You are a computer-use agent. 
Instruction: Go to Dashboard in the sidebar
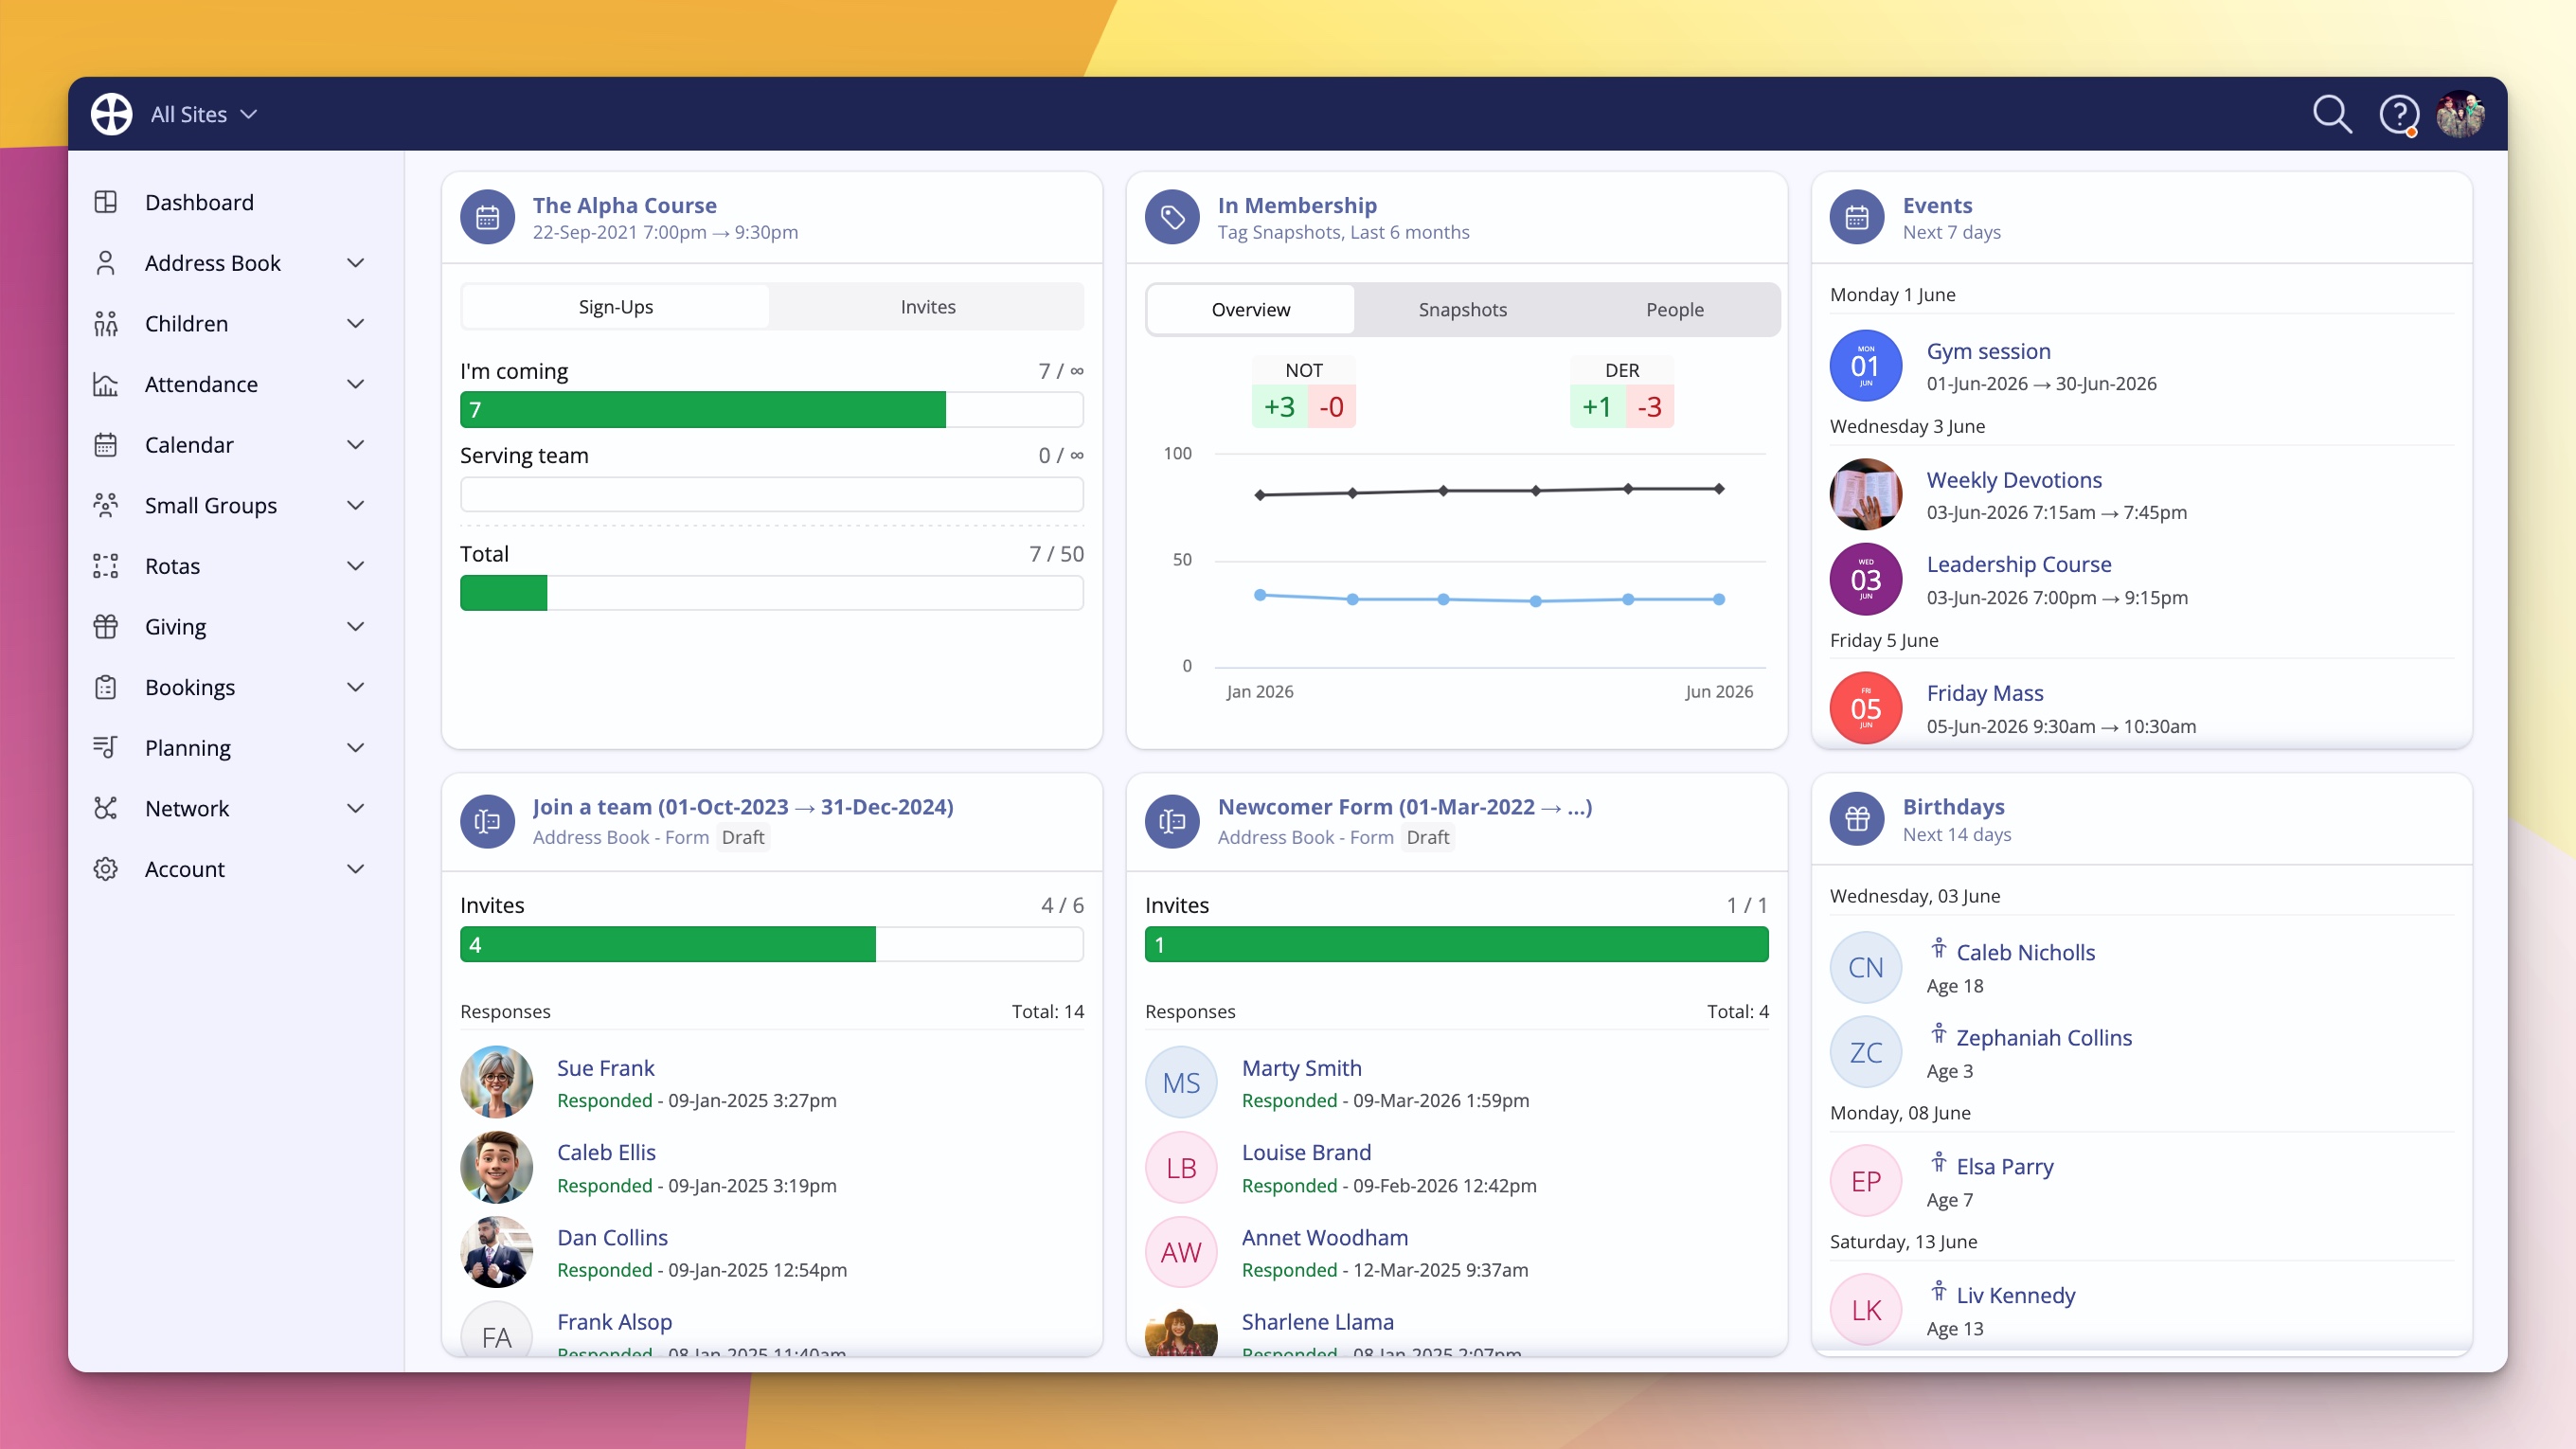199,202
